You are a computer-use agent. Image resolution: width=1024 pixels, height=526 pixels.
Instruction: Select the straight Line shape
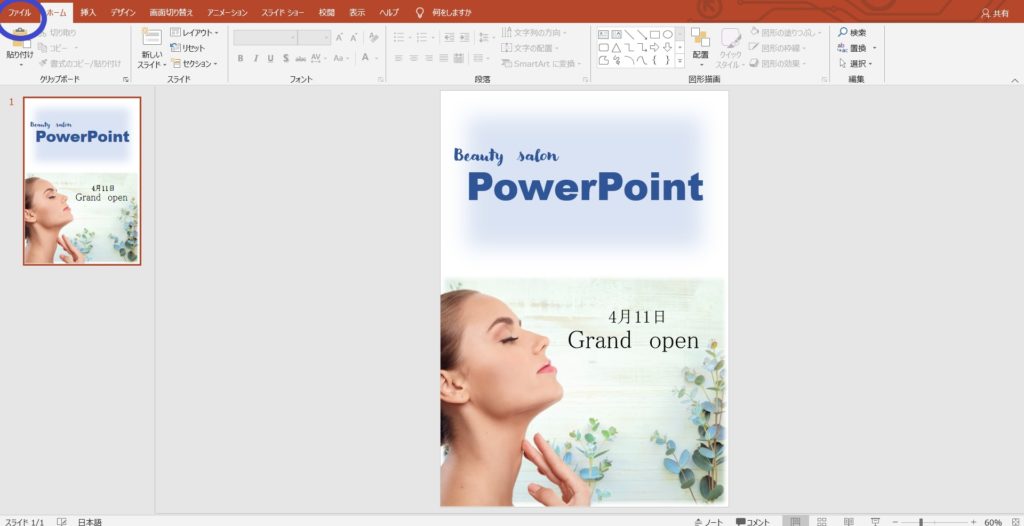629,34
